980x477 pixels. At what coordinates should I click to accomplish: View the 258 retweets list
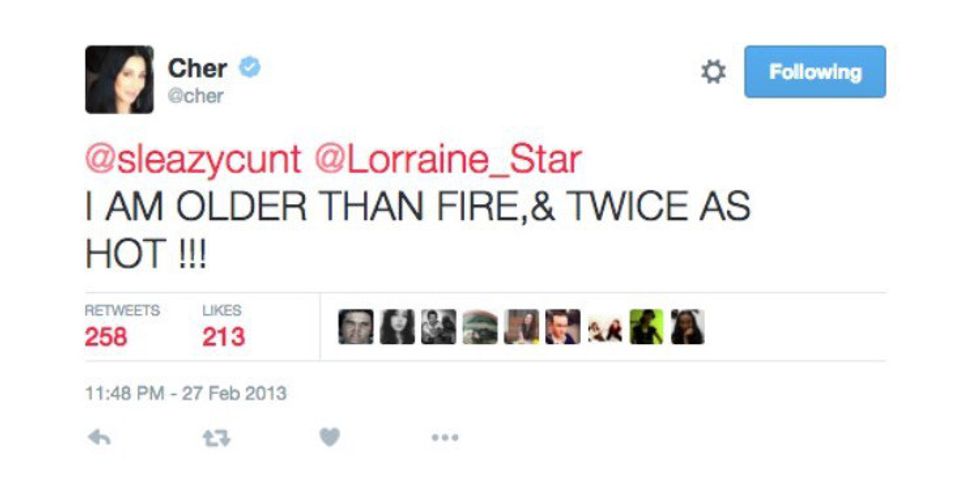106,336
